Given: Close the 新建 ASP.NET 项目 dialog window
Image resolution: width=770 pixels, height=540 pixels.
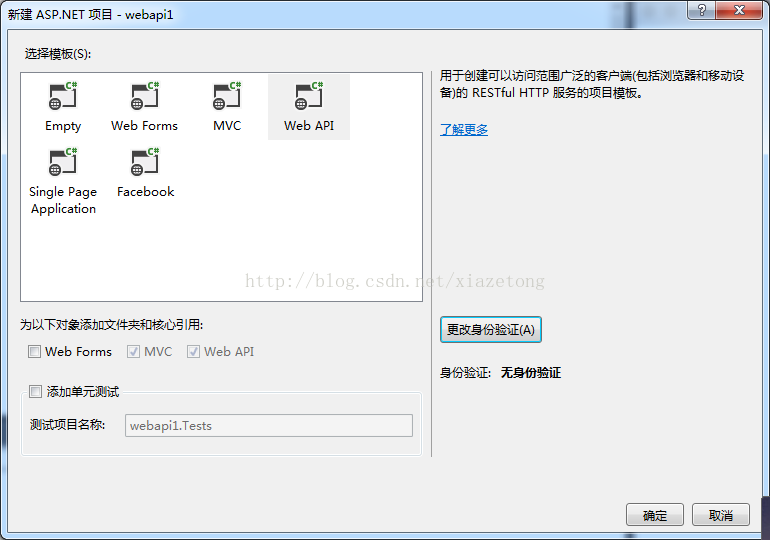Looking at the screenshot, I should click(x=740, y=10).
